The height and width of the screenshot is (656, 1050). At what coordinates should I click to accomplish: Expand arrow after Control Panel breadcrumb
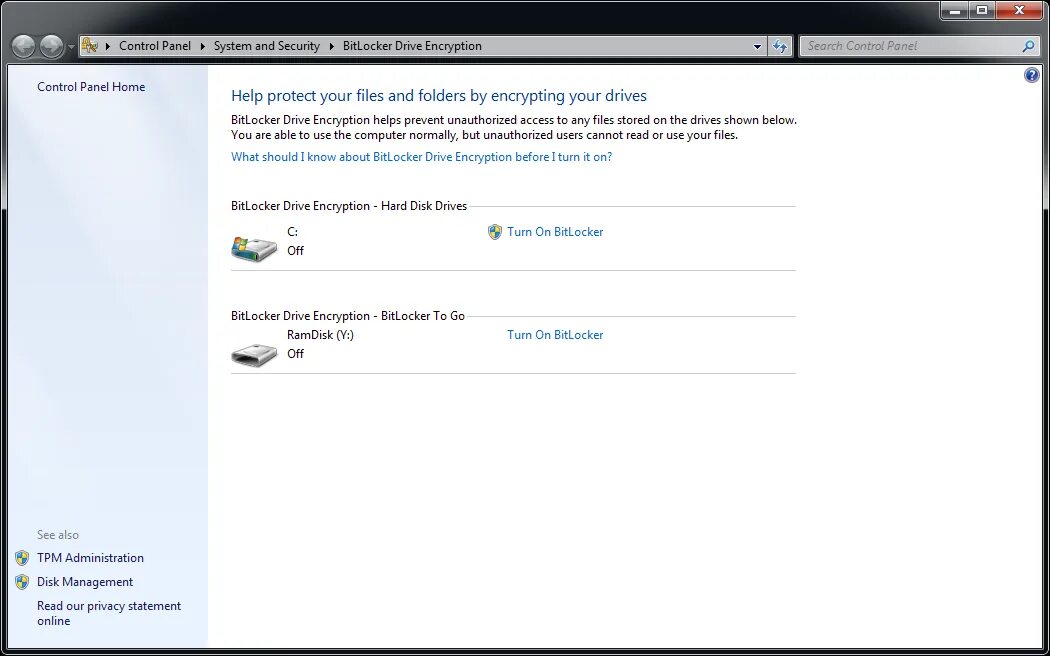pyautogui.click(x=202, y=46)
